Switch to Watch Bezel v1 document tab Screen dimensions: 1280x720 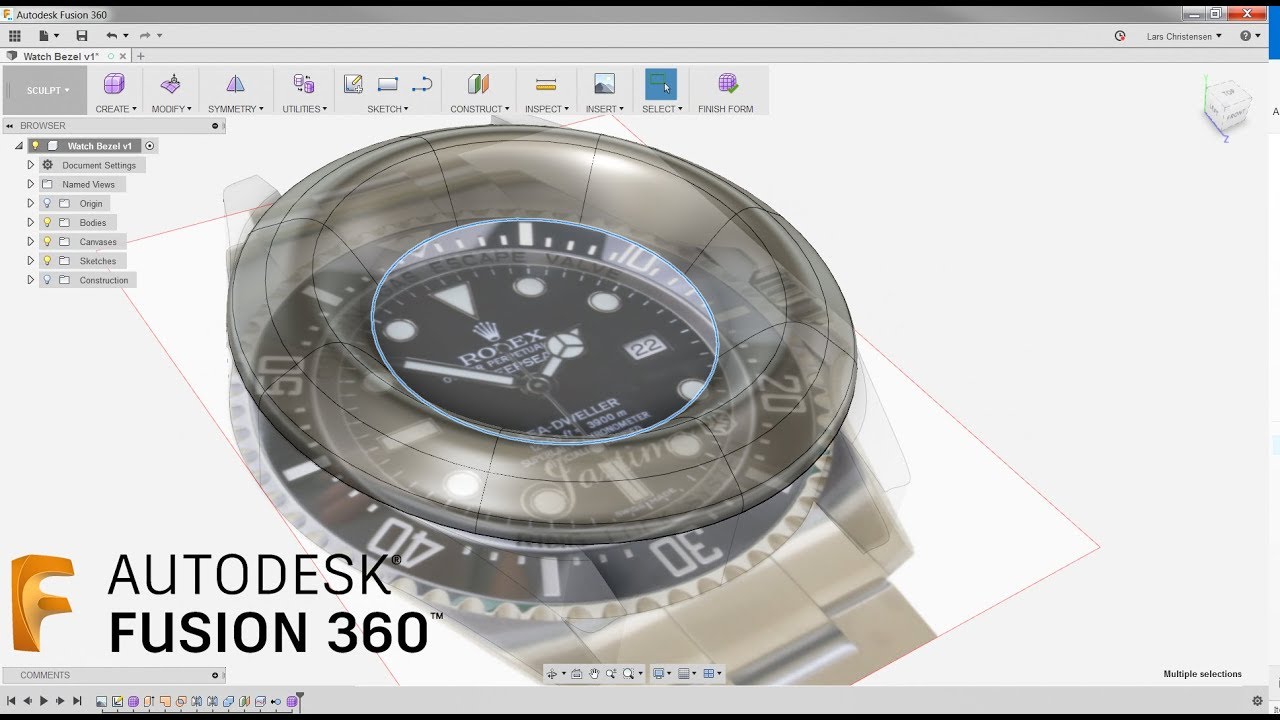(x=60, y=56)
